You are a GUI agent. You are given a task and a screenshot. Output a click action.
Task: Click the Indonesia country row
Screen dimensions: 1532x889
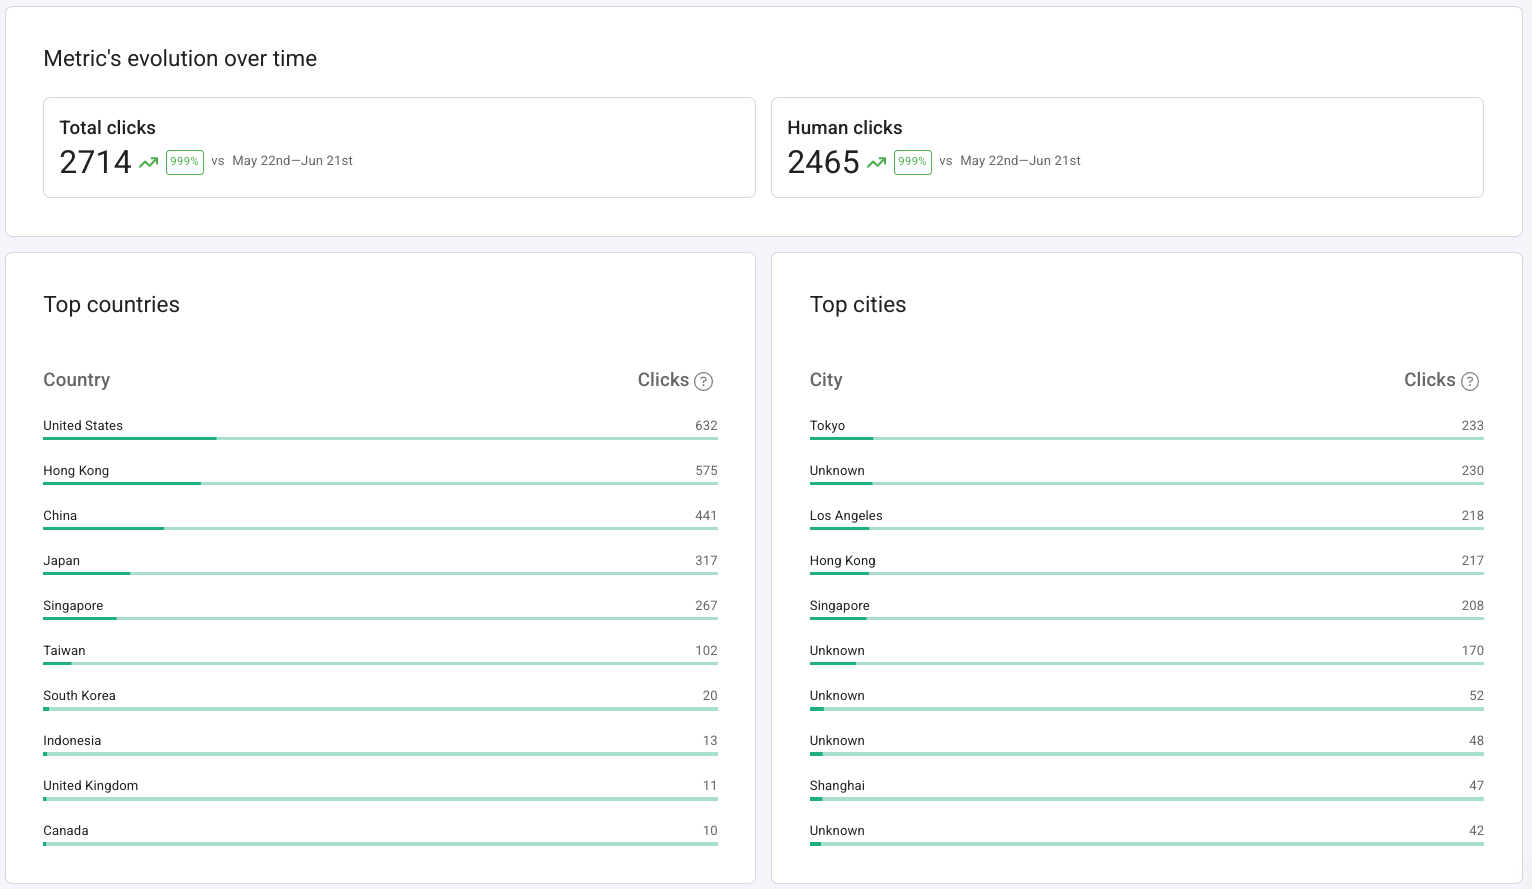point(380,743)
